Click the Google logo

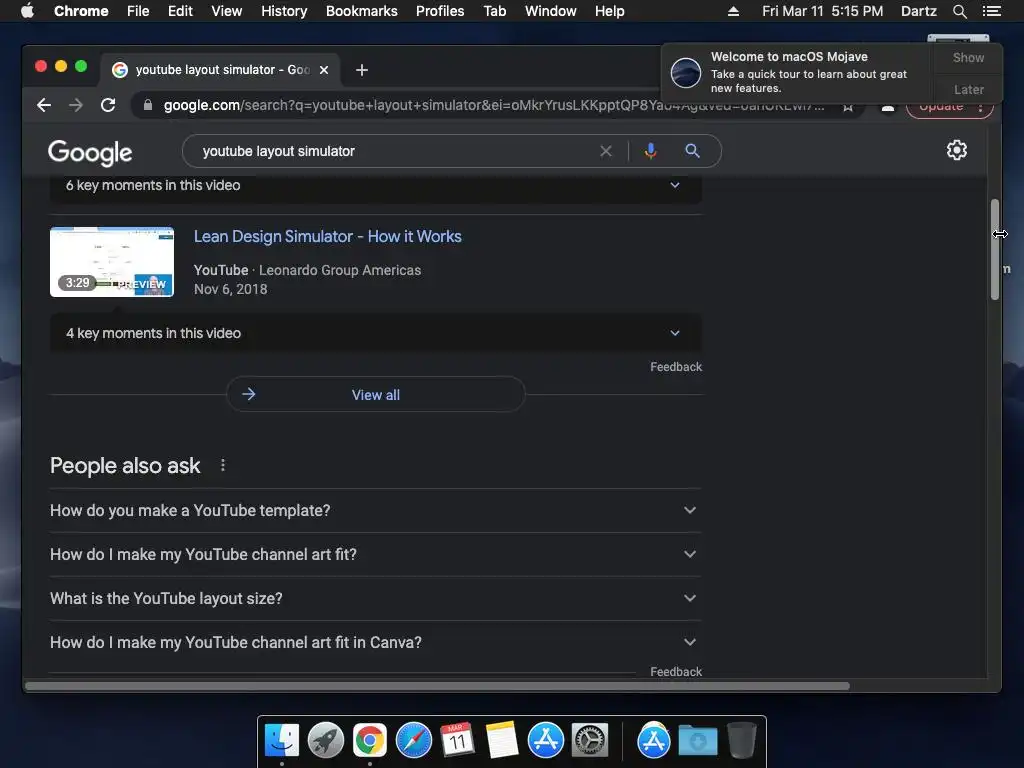pos(90,153)
